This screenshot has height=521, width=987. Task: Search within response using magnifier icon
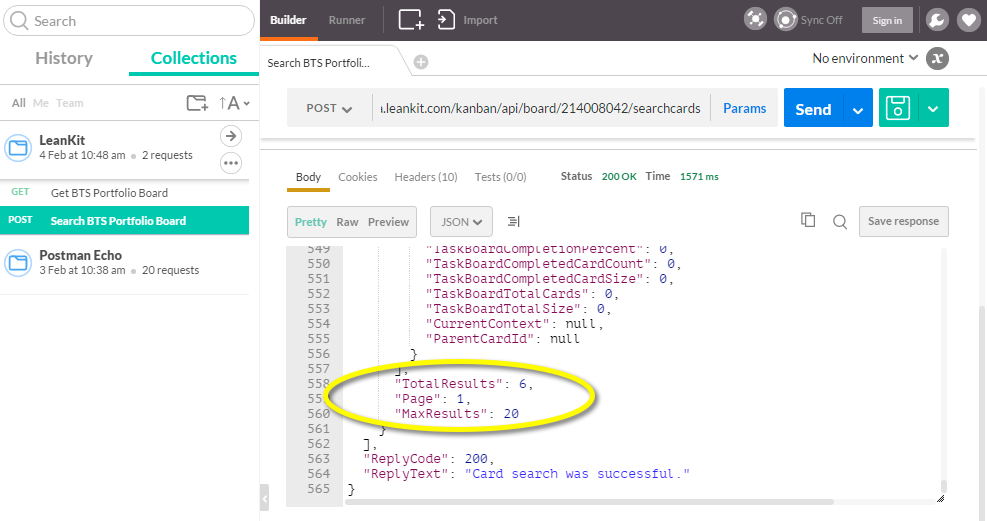click(840, 221)
